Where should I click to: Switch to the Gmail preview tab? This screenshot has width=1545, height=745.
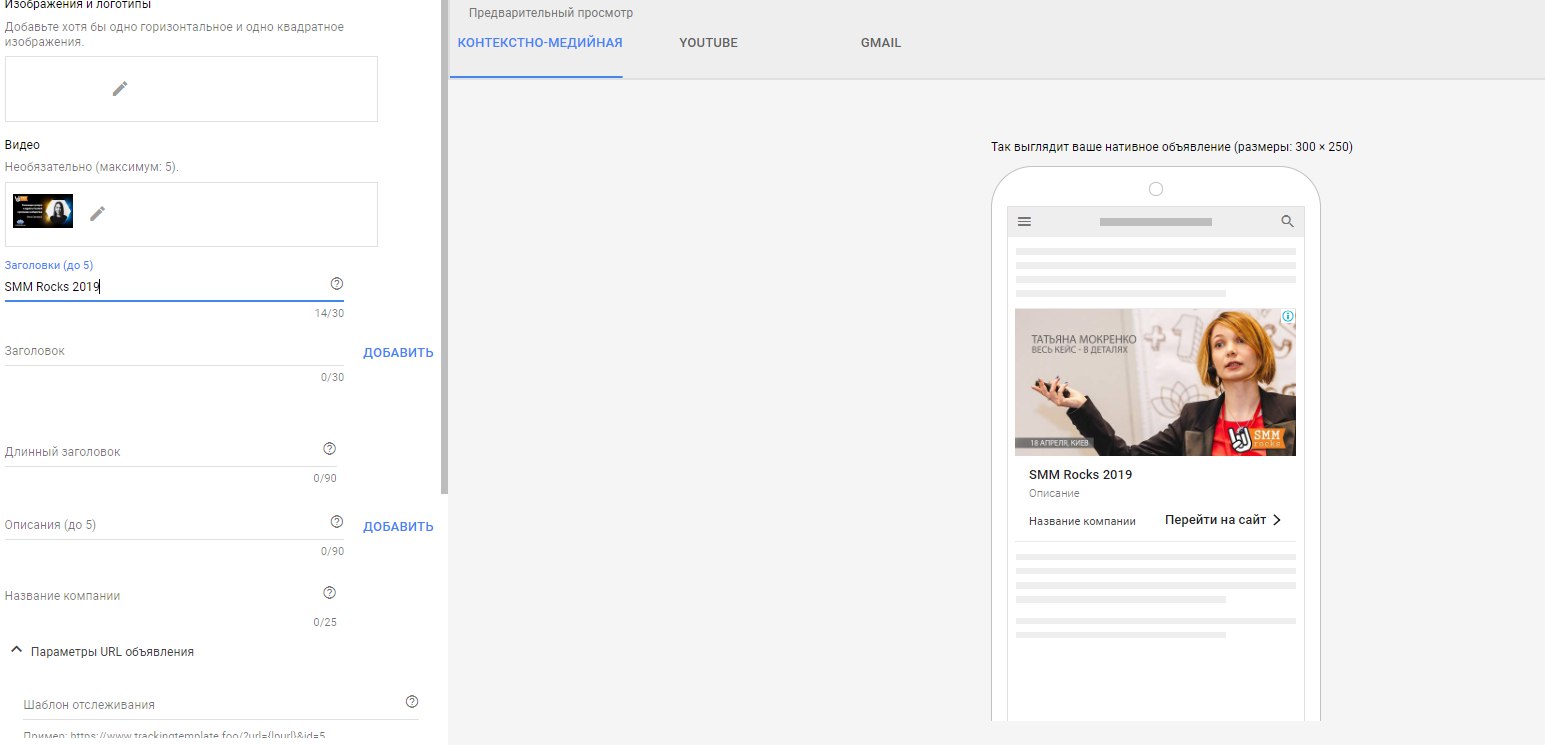tap(881, 43)
